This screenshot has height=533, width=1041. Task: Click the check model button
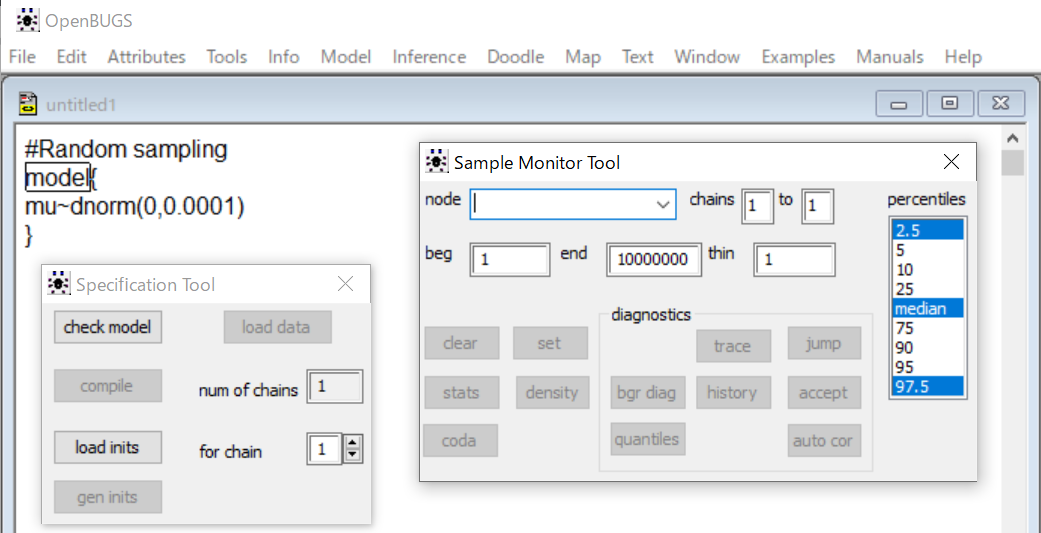tap(108, 327)
